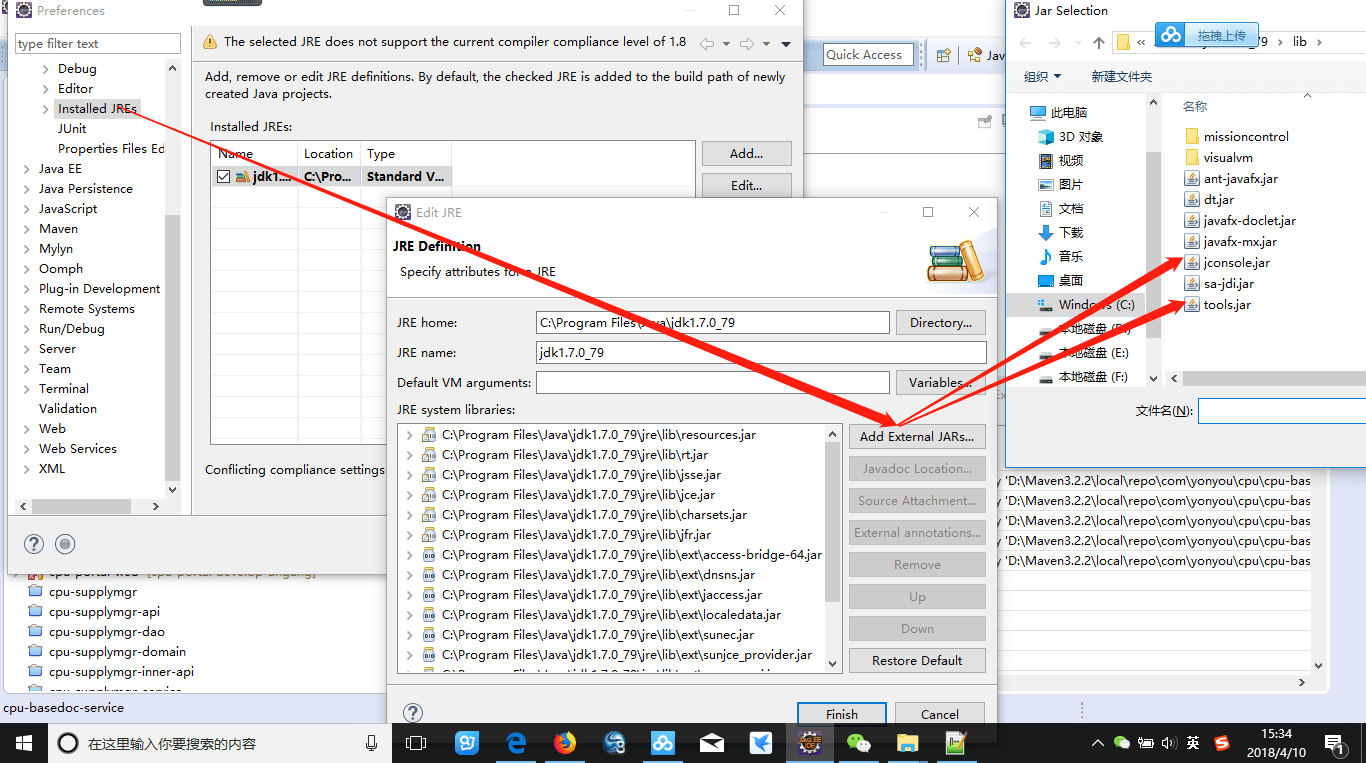Click the Add External JARs button
Image resolution: width=1366 pixels, height=763 pixels.
916,436
